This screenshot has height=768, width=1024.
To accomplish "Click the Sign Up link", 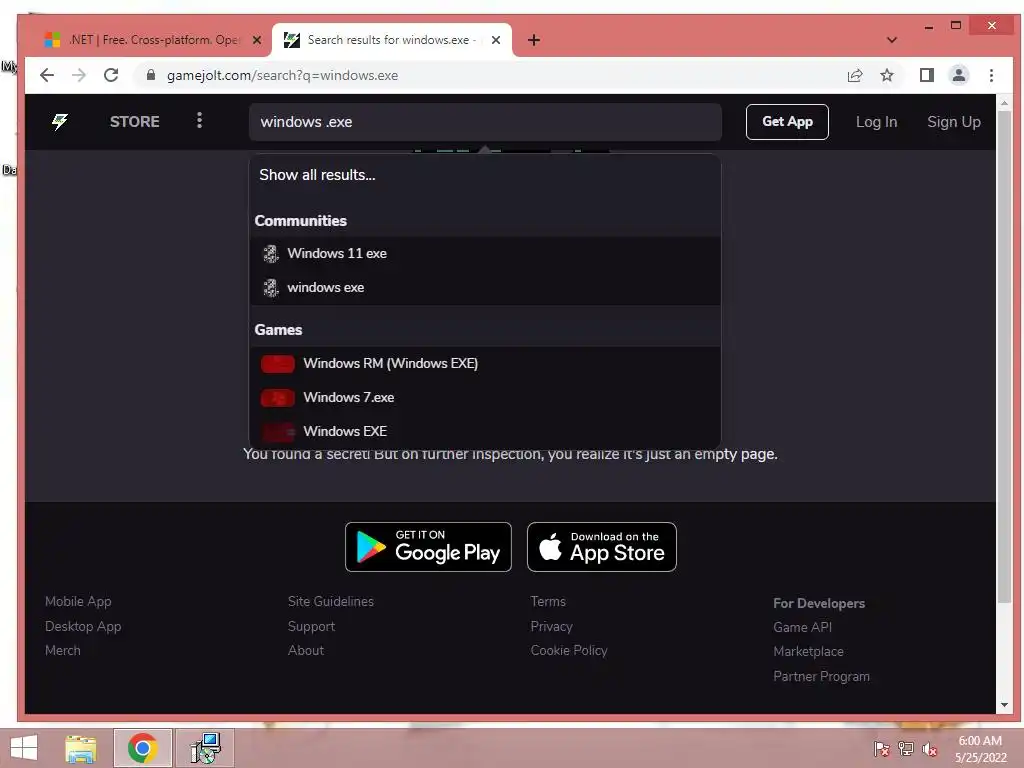I will pyautogui.click(x=953, y=122).
